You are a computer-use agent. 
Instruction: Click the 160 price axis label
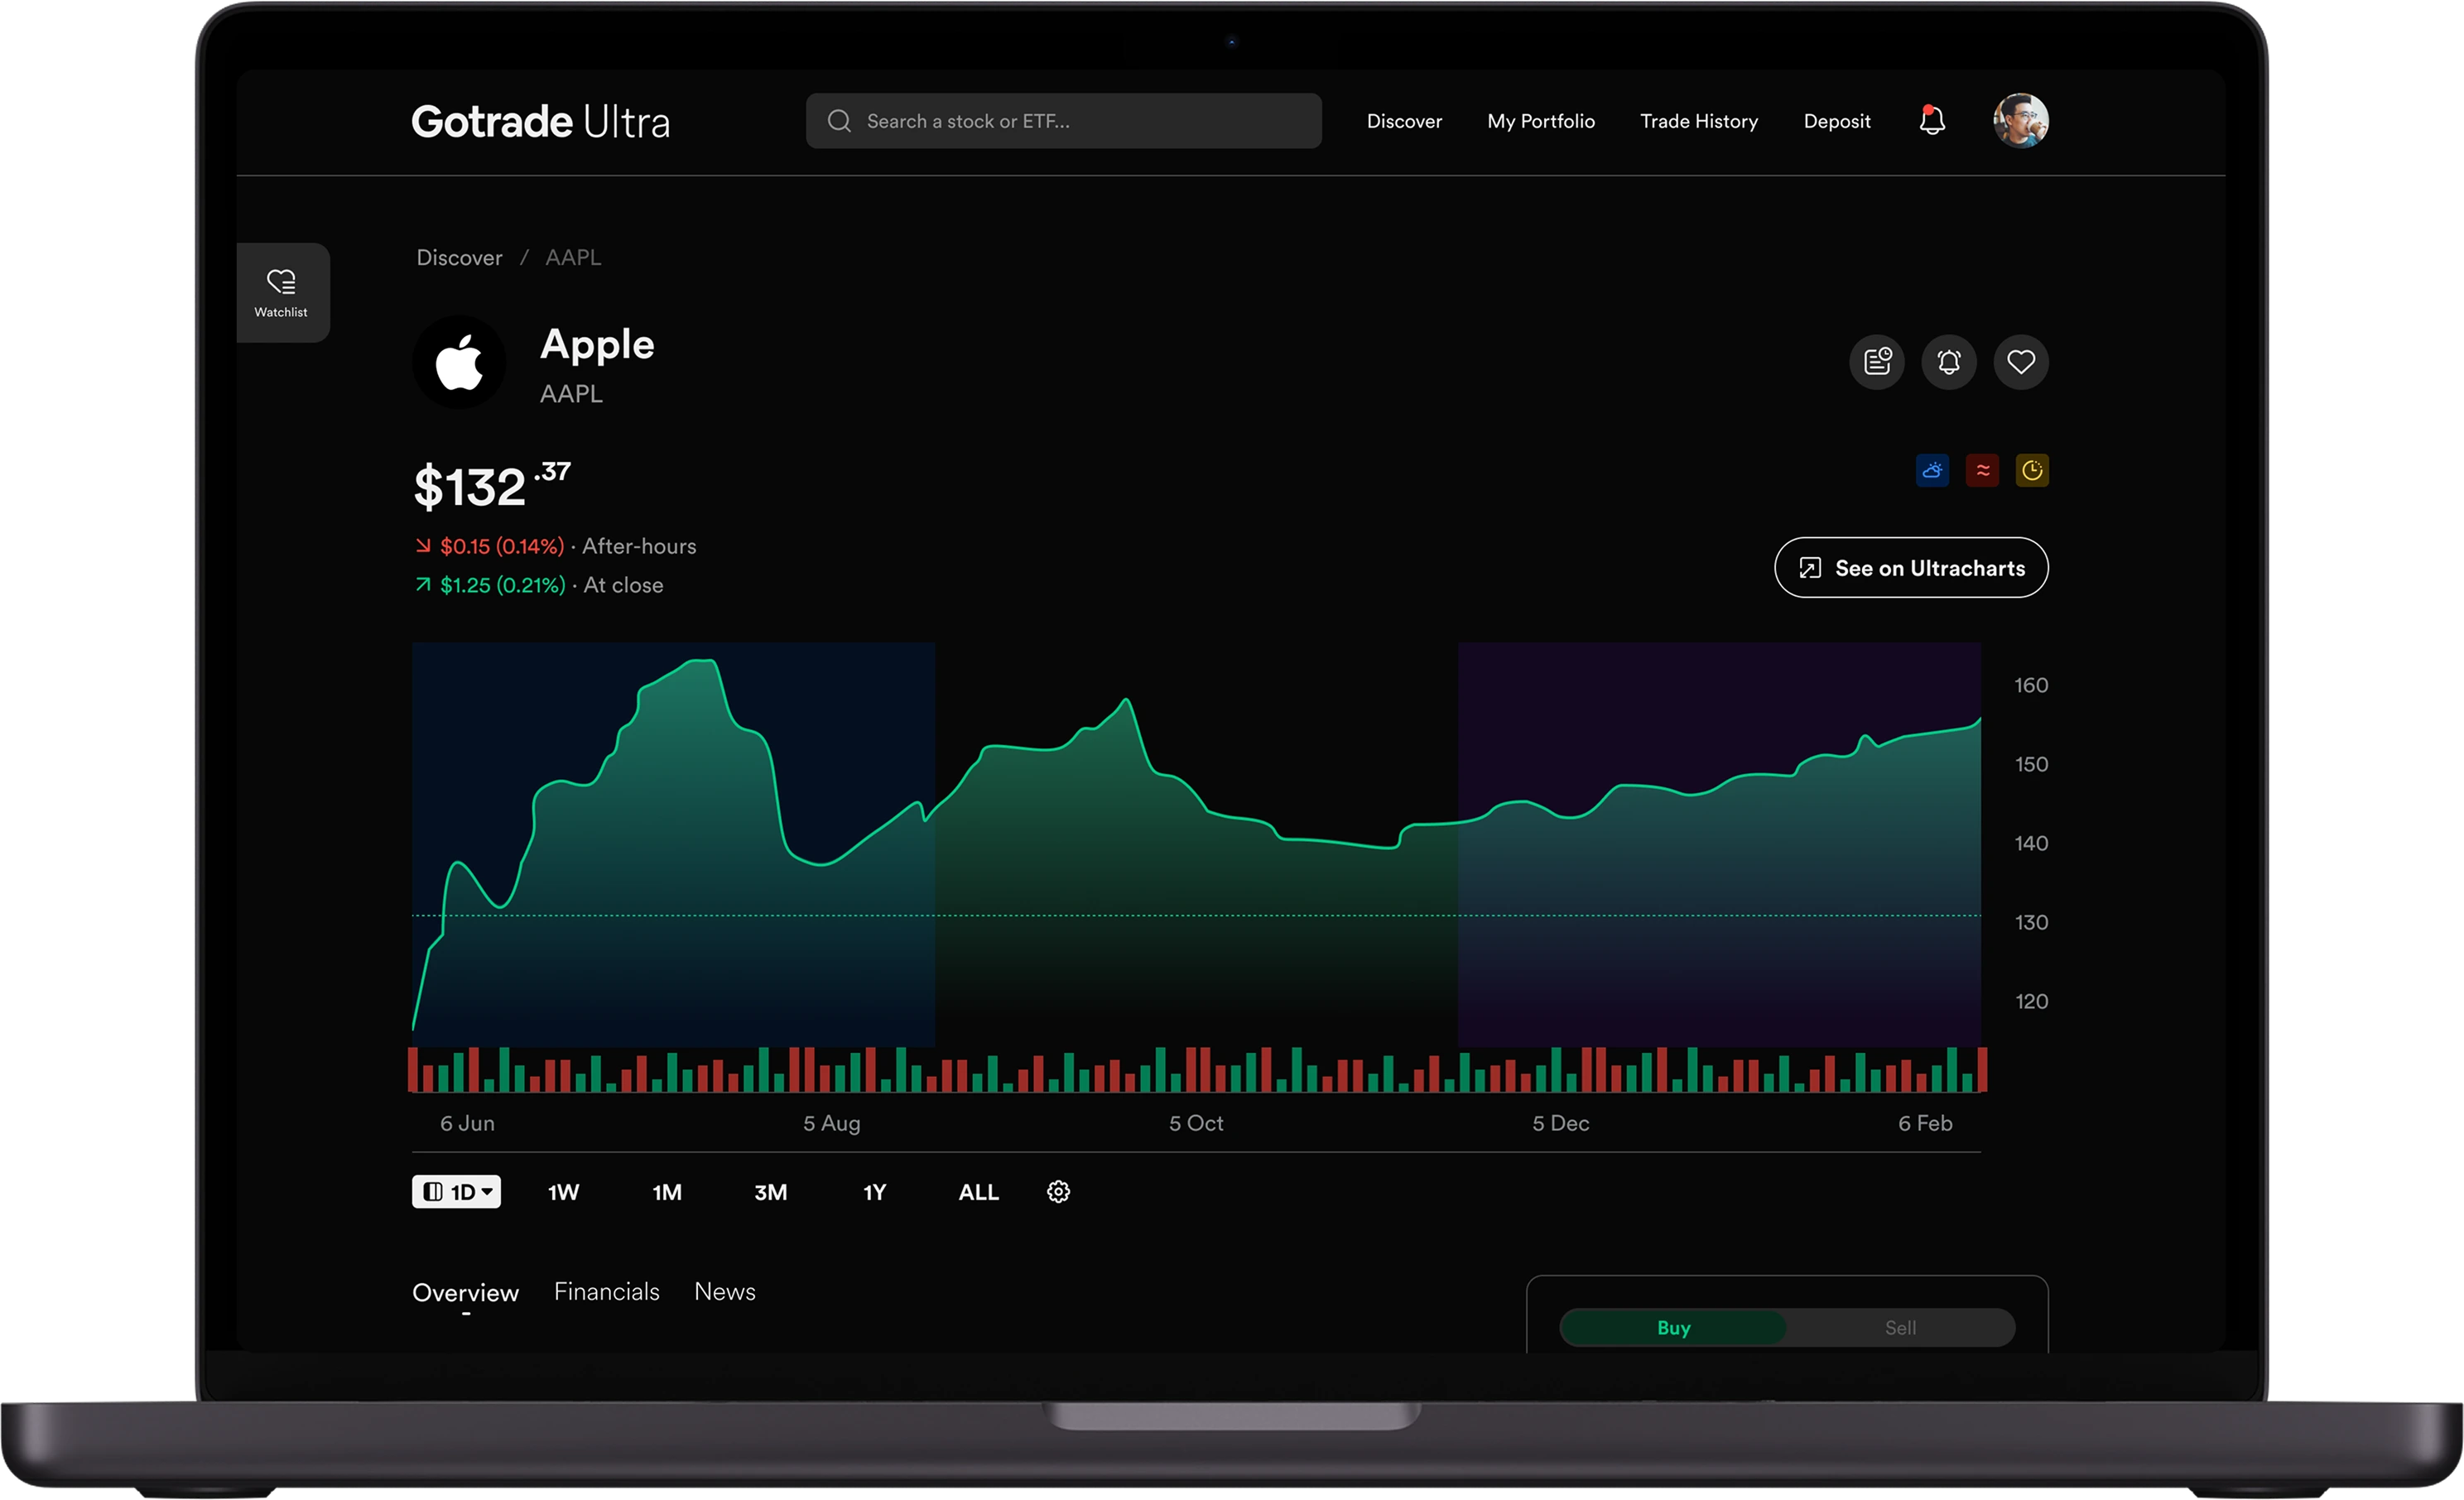point(2031,686)
